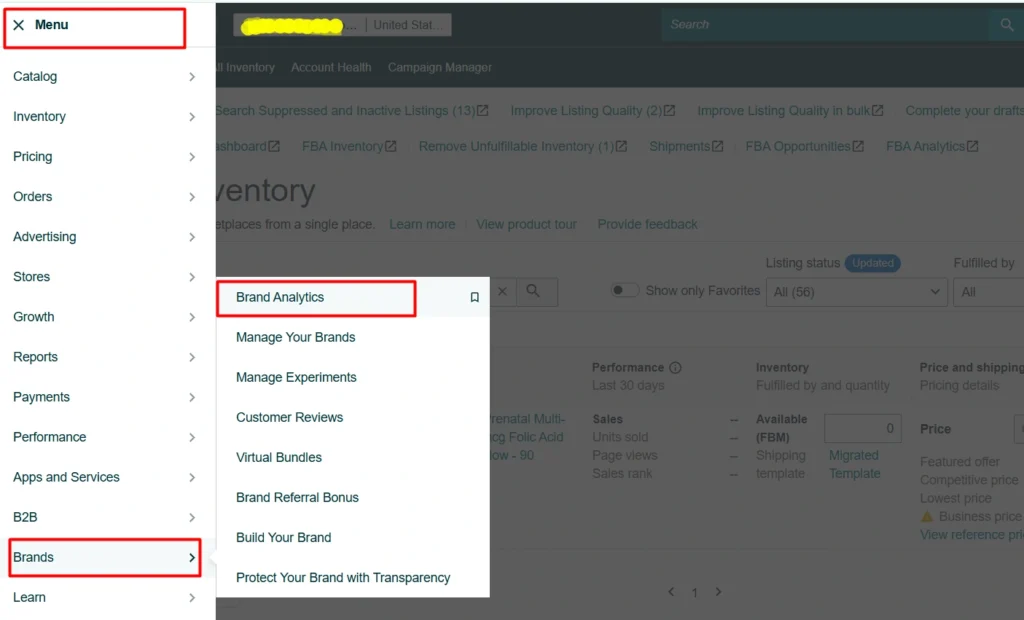Click the quantity input showing 0
Screen dimensions: 1024x620
pyautogui.click(x=862, y=428)
